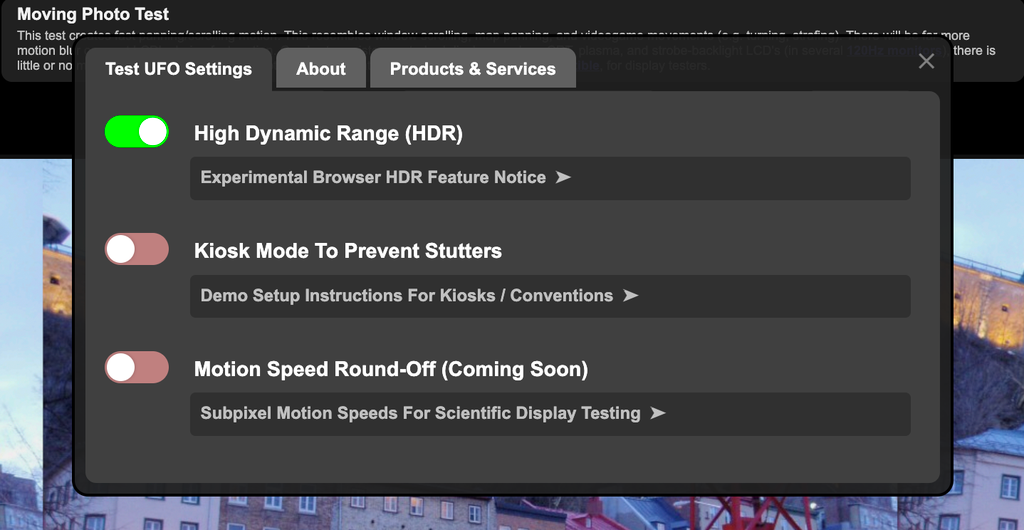Viewport: 1024px width, 530px height.
Task: Expand Subpixel Motion Speeds text
Action: pyautogui.click(x=420, y=413)
